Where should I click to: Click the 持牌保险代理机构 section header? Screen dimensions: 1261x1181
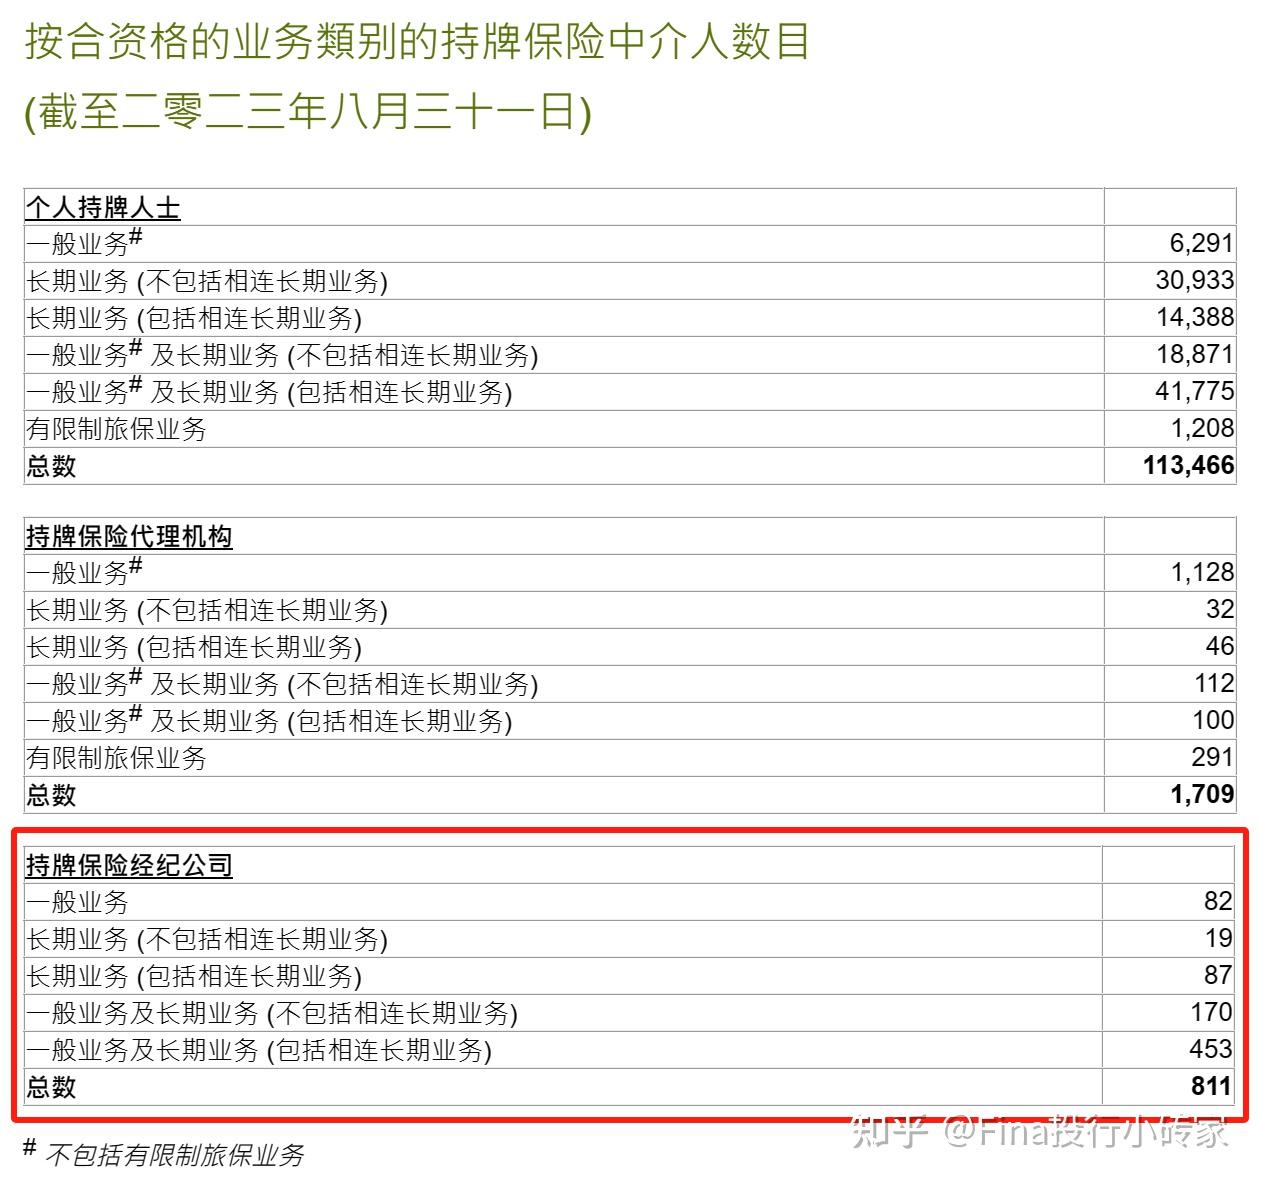point(128,536)
